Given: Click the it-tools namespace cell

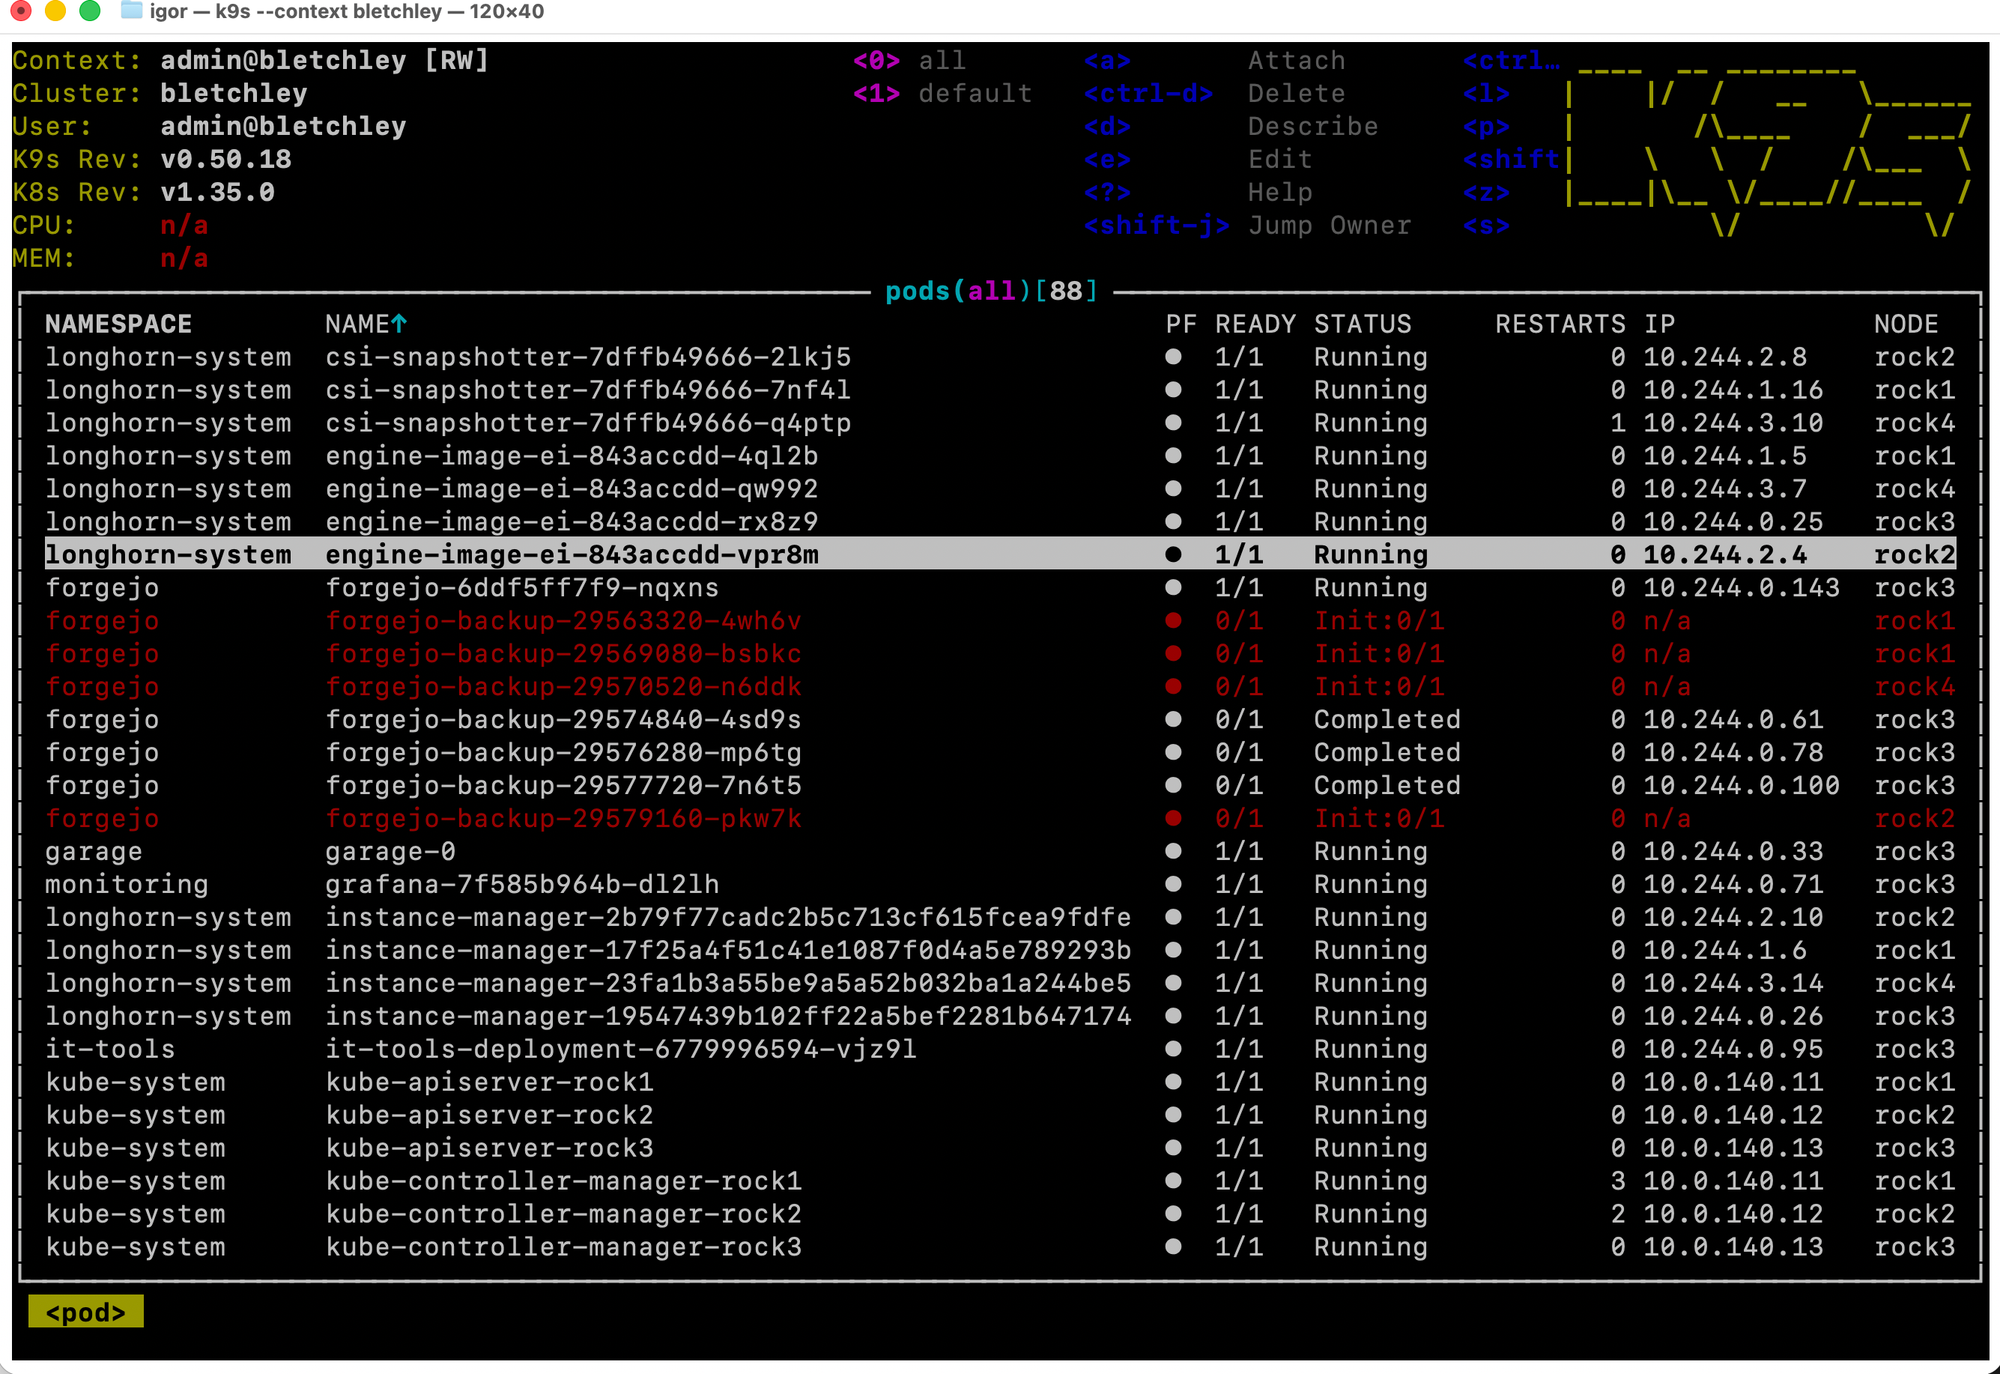Looking at the screenshot, I should [x=110, y=1050].
